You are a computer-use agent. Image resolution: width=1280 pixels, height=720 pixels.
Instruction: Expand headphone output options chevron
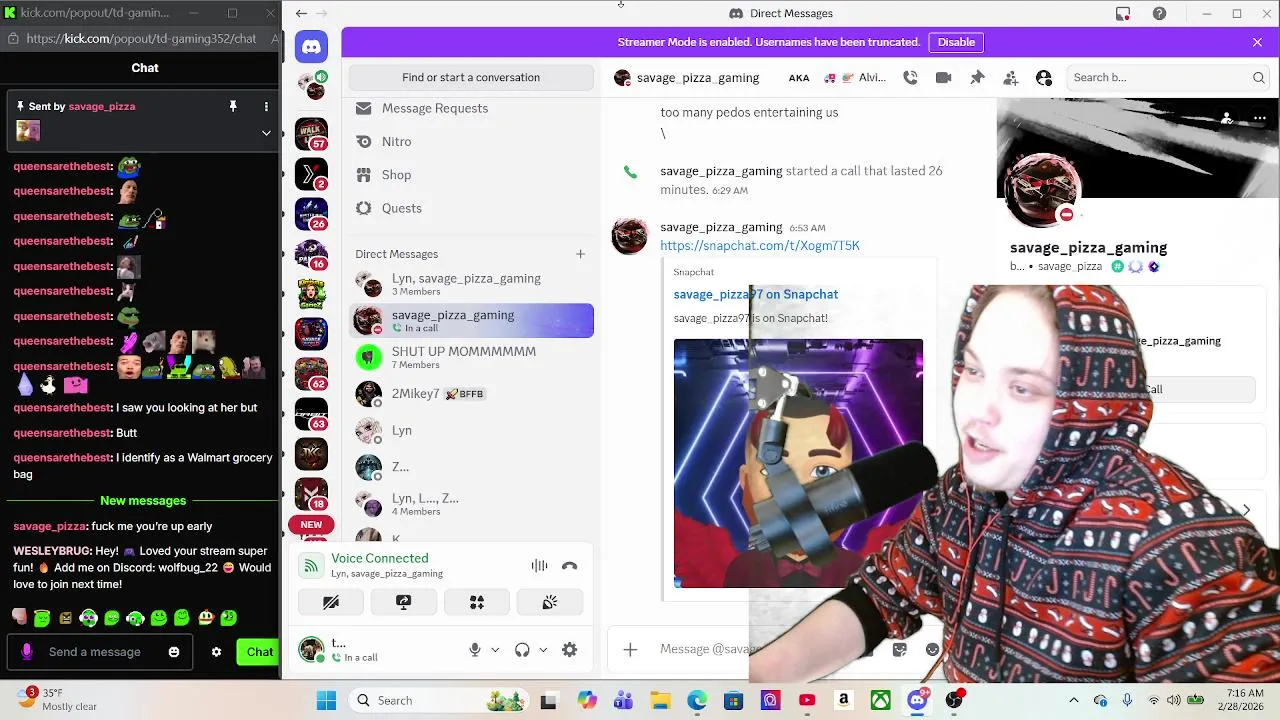(543, 650)
